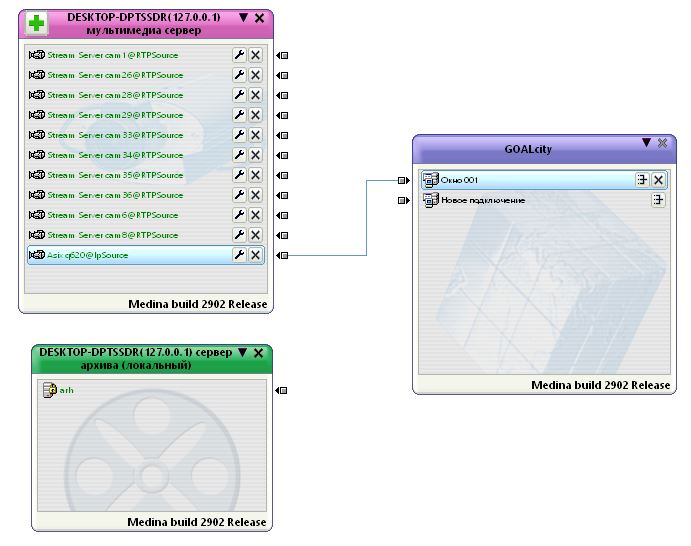Open settings wrench for Stream Server cam 33

(x=239, y=135)
